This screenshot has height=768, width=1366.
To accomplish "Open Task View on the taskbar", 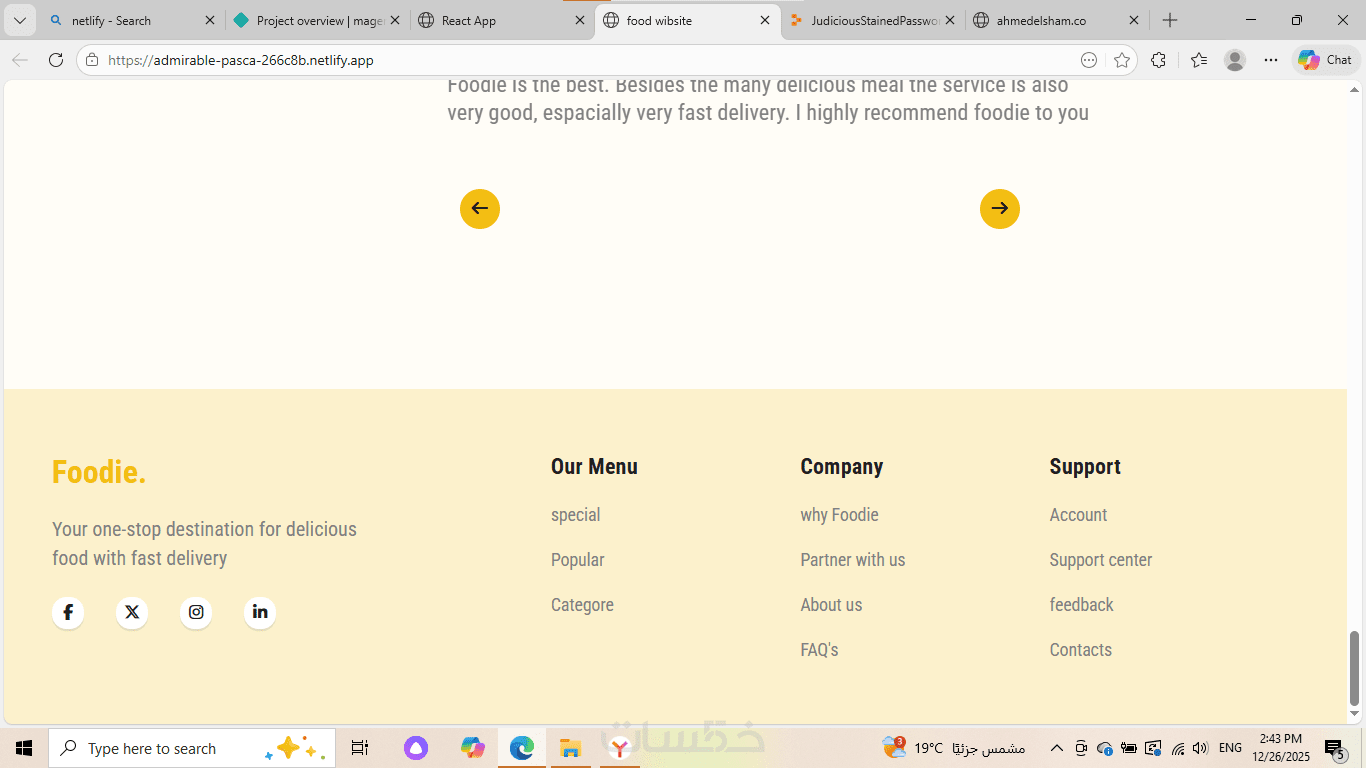I will [360, 748].
